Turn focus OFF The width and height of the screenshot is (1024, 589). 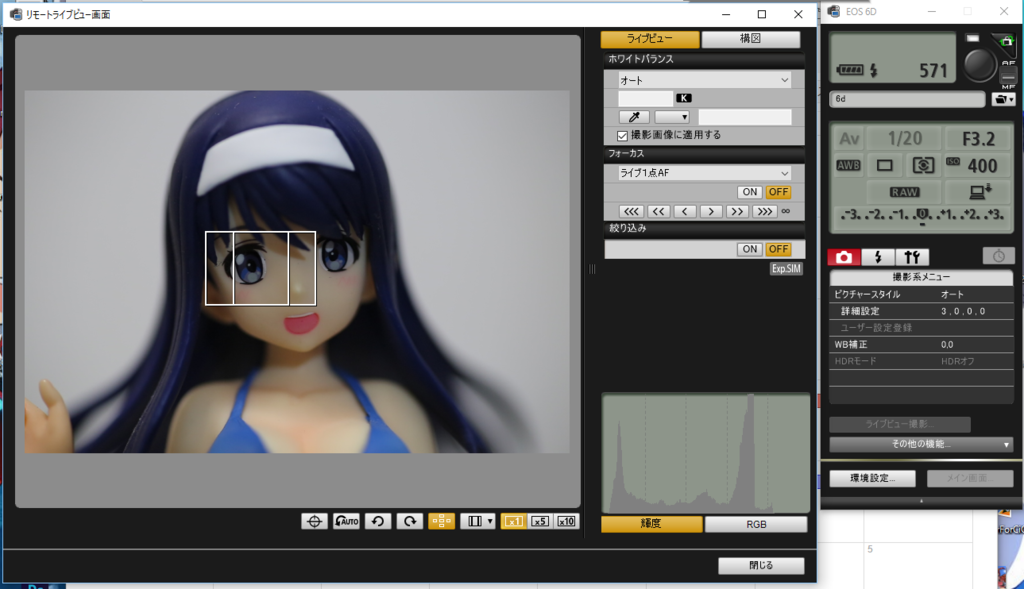(778, 192)
